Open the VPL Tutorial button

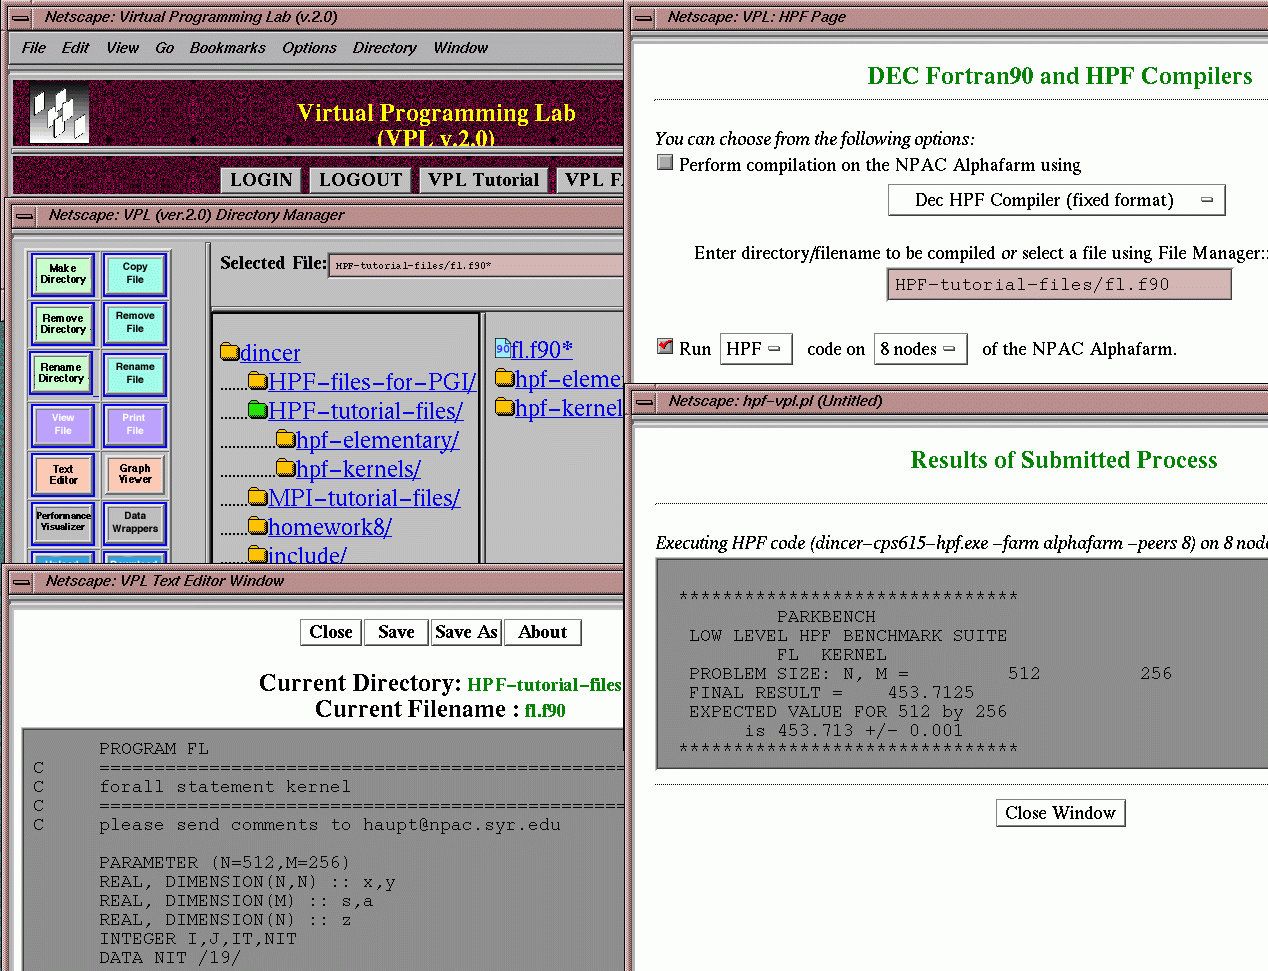click(x=483, y=180)
